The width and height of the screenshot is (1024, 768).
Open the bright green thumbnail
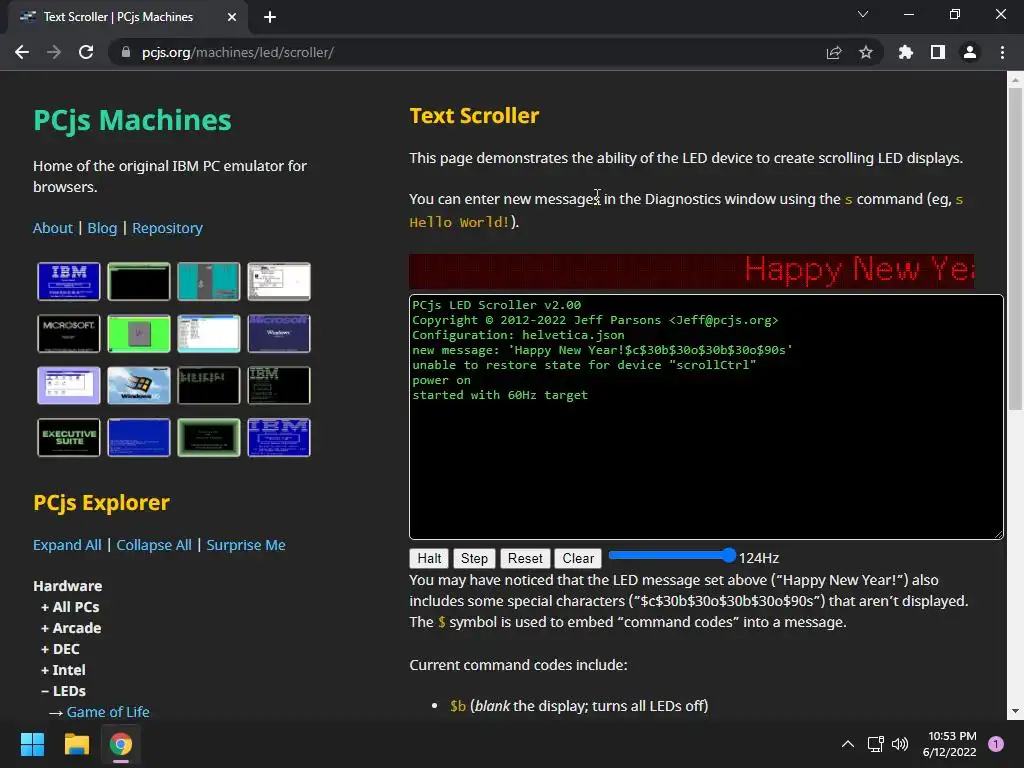point(139,333)
